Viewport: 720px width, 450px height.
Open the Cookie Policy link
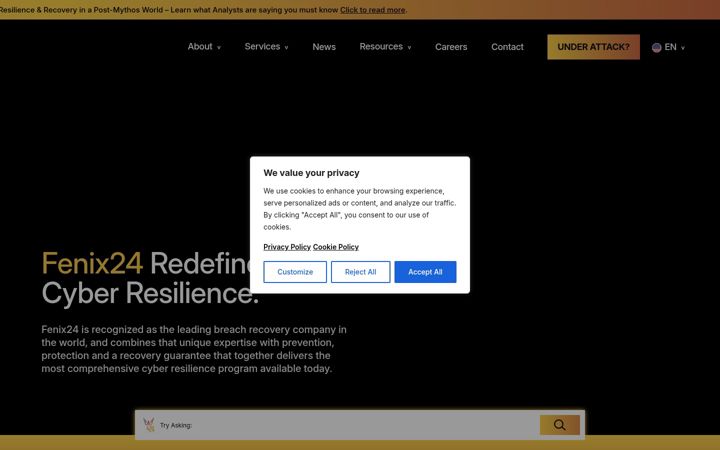click(x=336, y=247)
